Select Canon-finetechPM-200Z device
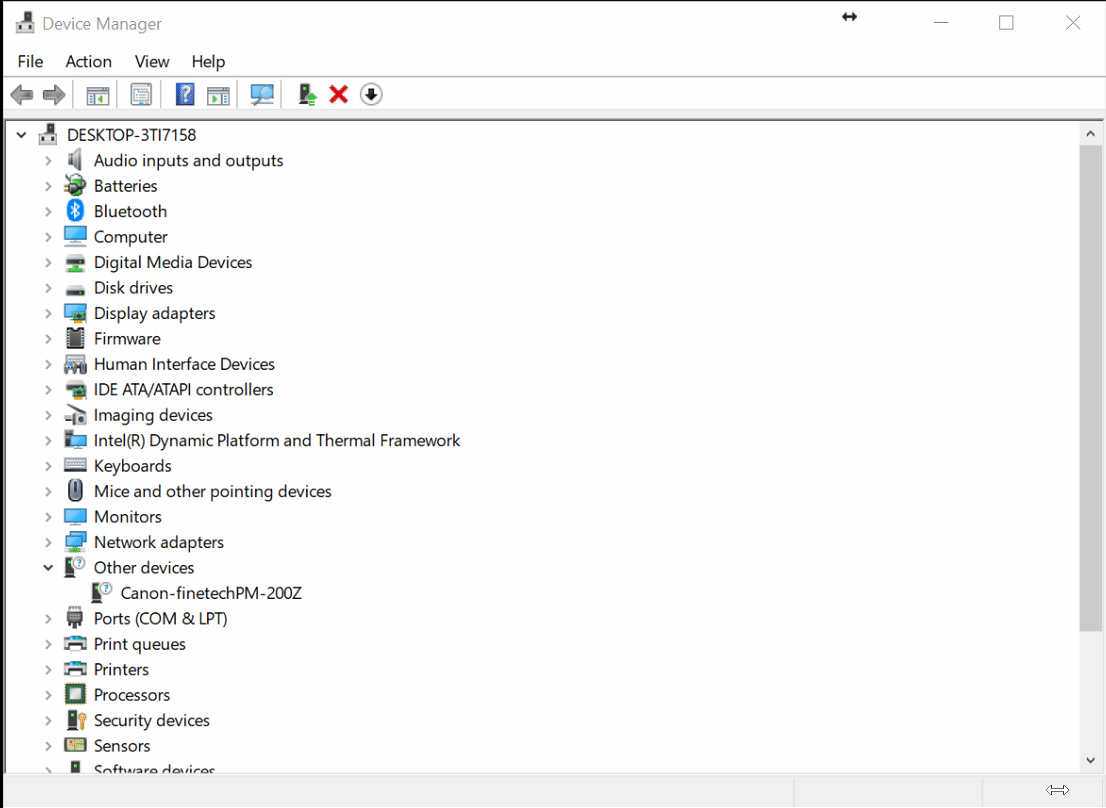 (211, 593)
